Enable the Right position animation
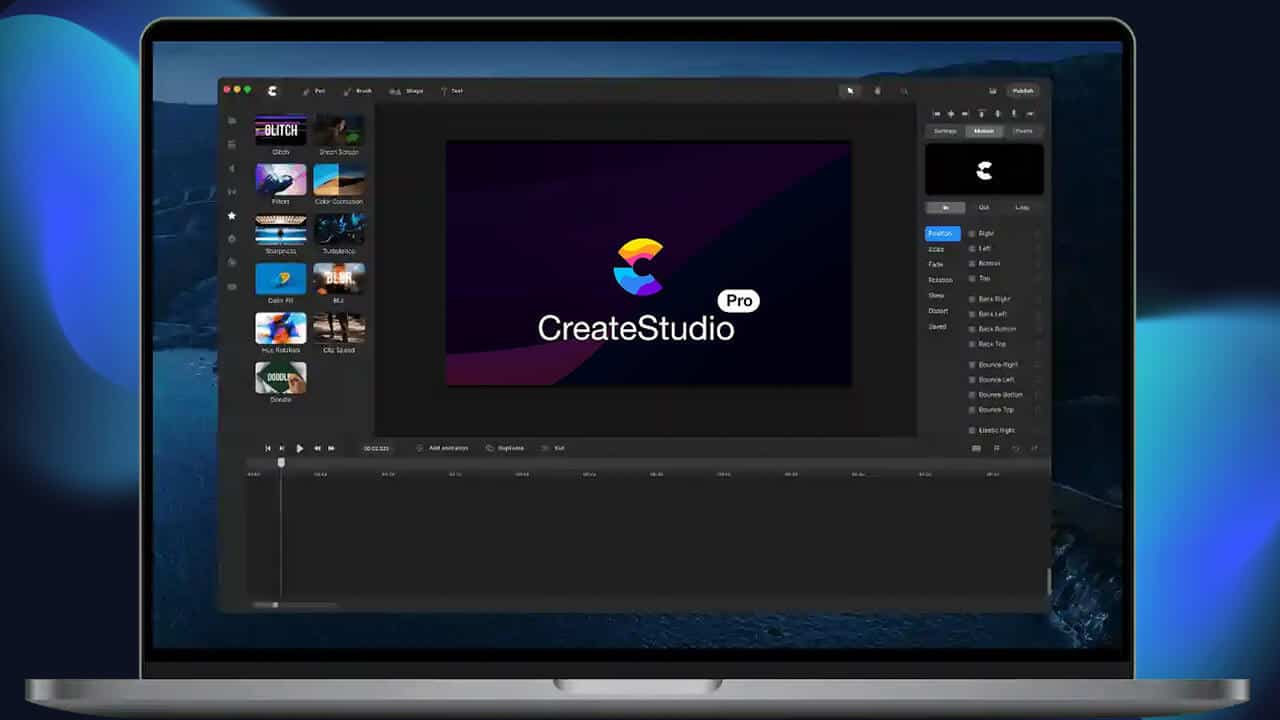Viewport: 1280px width, 720px height. click(971, 234)
